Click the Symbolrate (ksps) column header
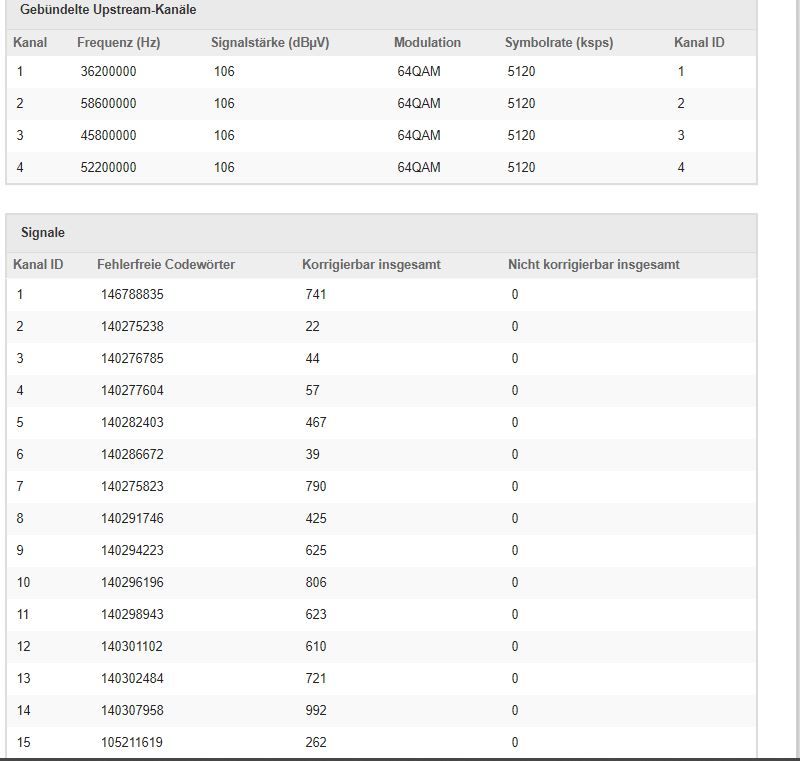The width and height of the screenshot is (800, 761). coord(558,43)
